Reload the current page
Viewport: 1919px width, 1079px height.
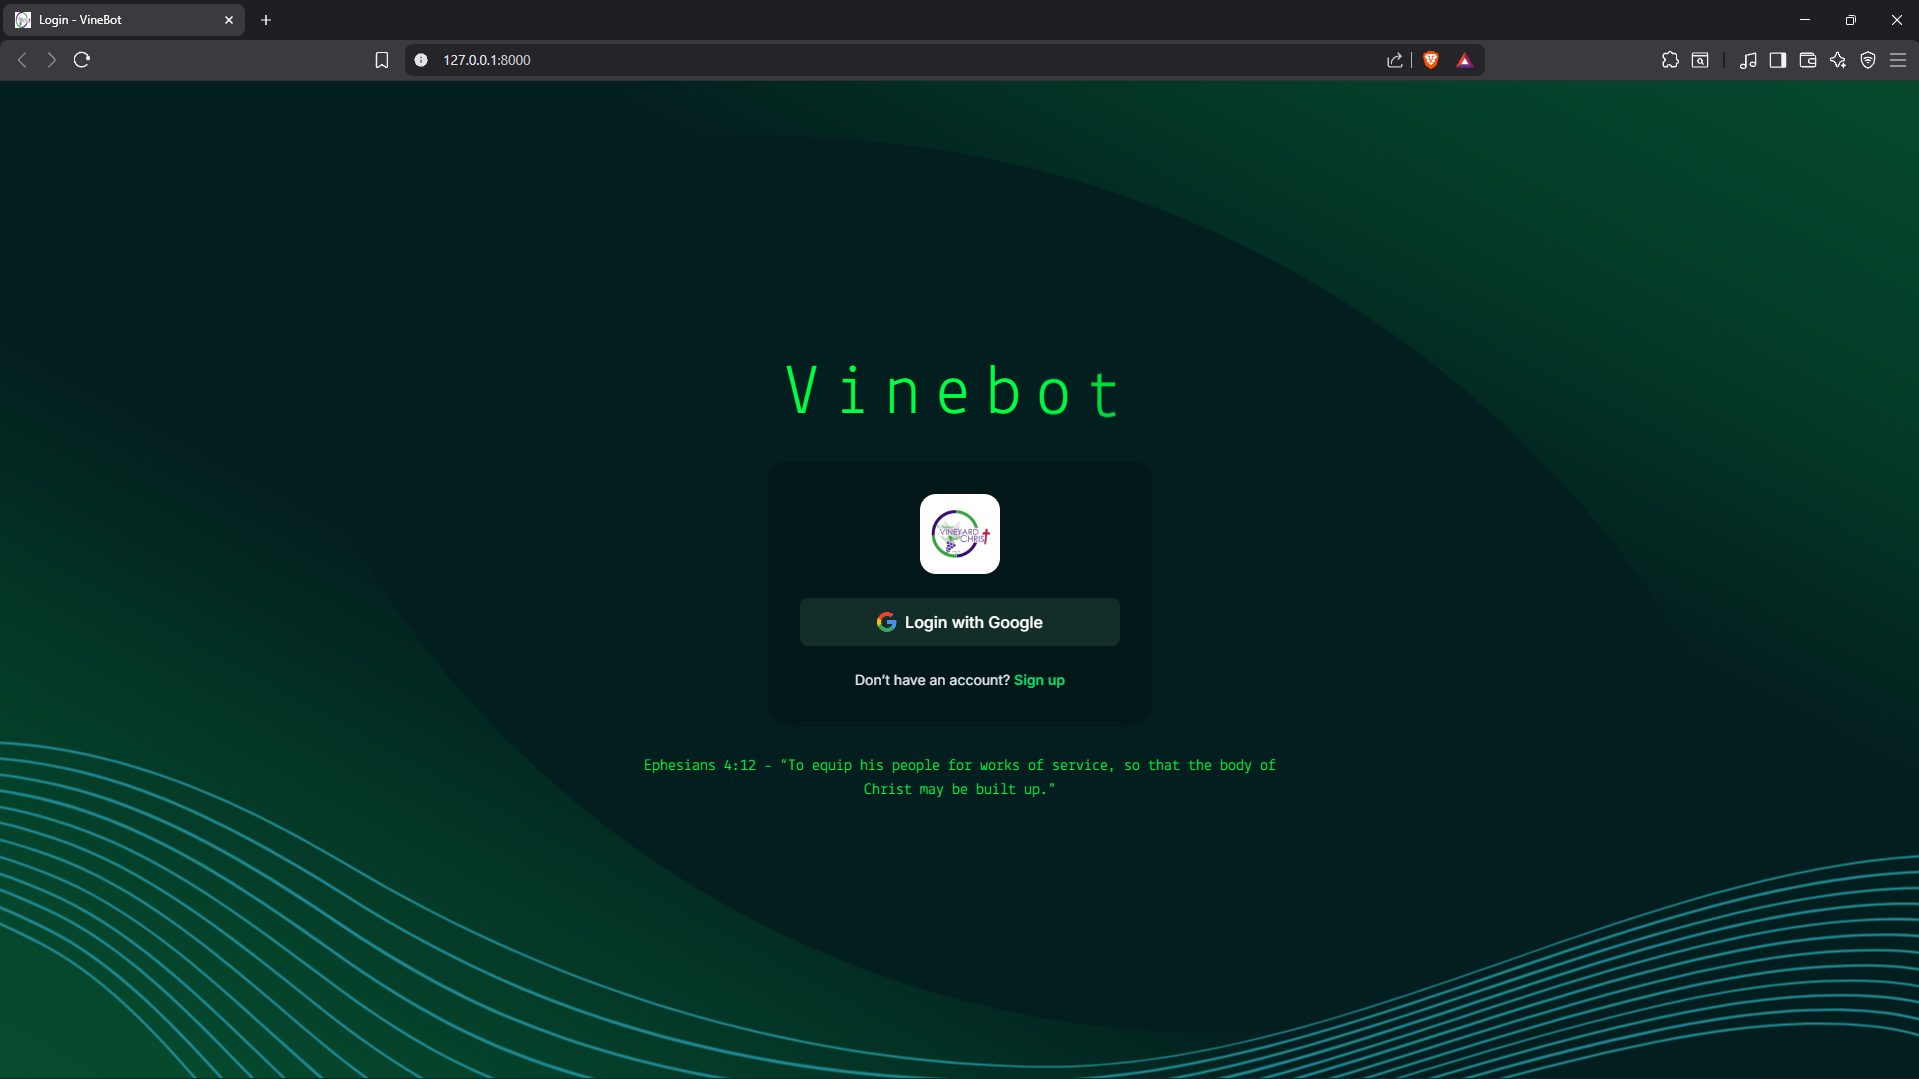[82, 60]
